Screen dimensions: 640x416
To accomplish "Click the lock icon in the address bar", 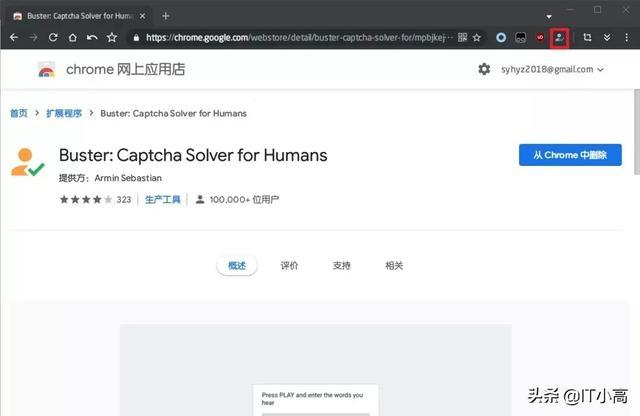I will coord(136,38).
